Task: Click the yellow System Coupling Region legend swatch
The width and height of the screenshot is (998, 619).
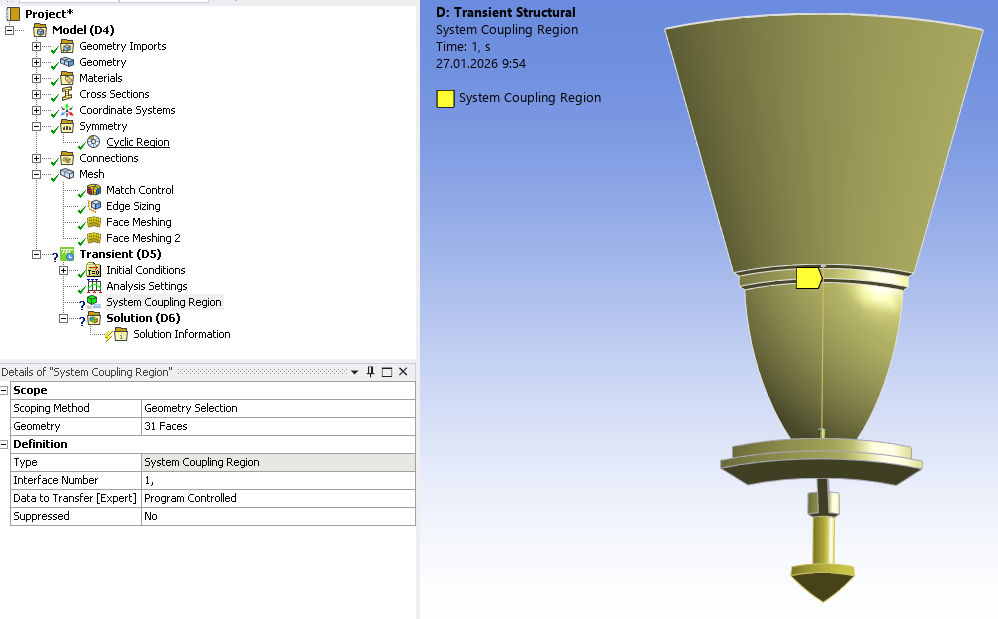Action: [445, 98]
